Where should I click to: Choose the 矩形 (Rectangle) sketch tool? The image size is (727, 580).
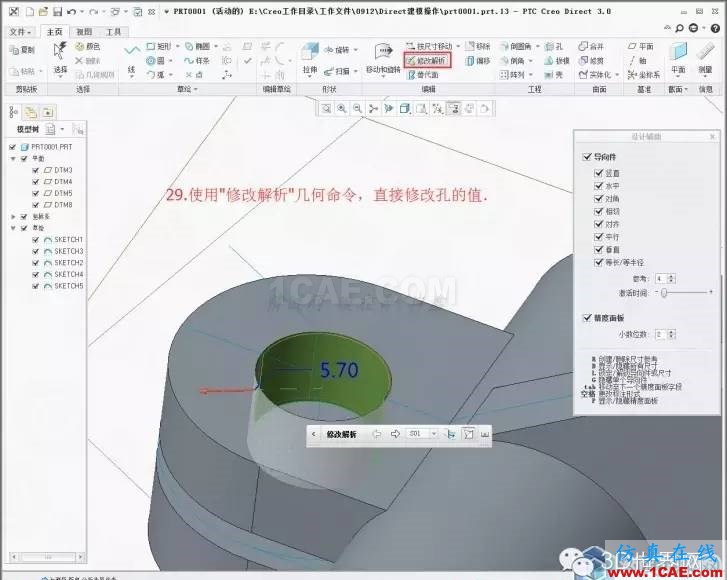(159, 46)
